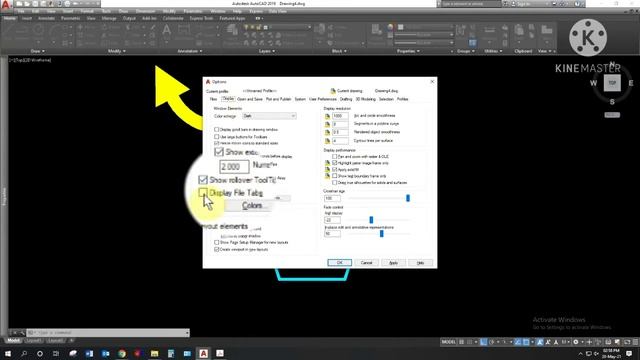The width and height of the screenshot is (640, 360).
Task: Click the clean screen icon in the status bar
Action: pos(627,342)
